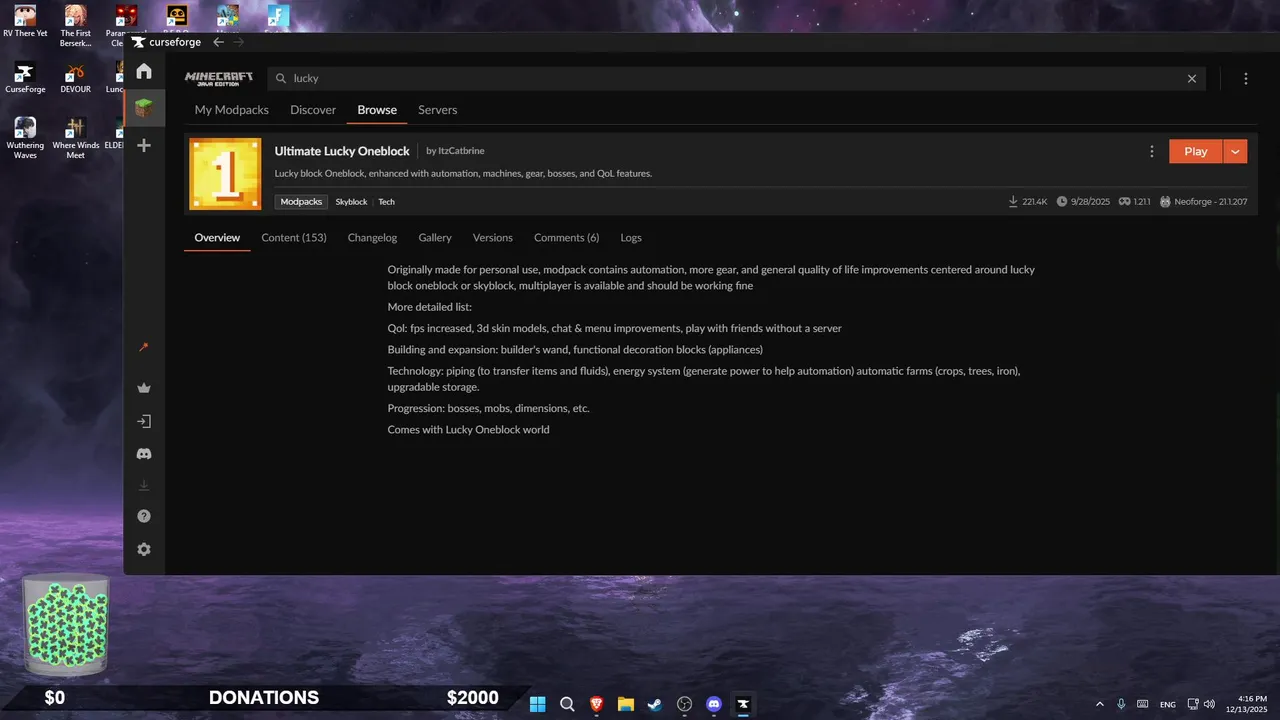Open author ItzCatbrine's profile link

coord(461,151)
